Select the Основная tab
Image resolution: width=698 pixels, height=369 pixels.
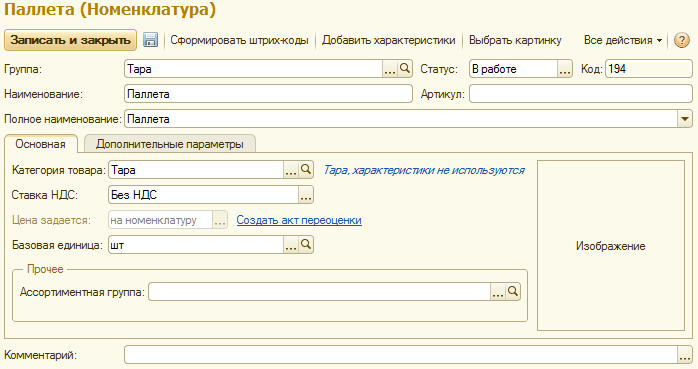tap(41, 144)
